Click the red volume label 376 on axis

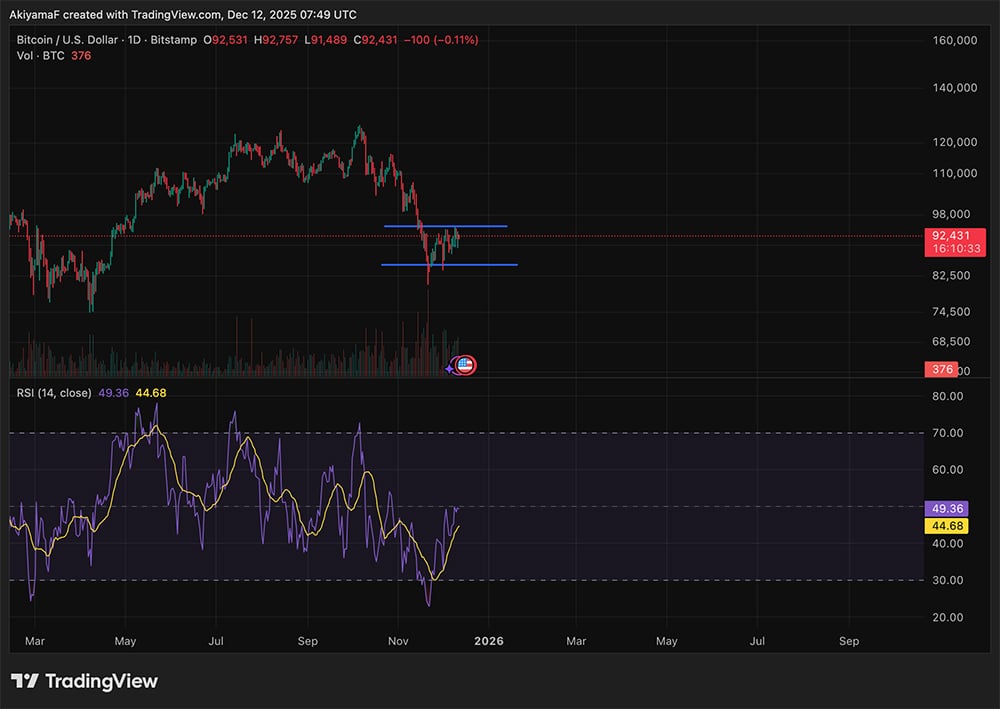click(943, 370)
